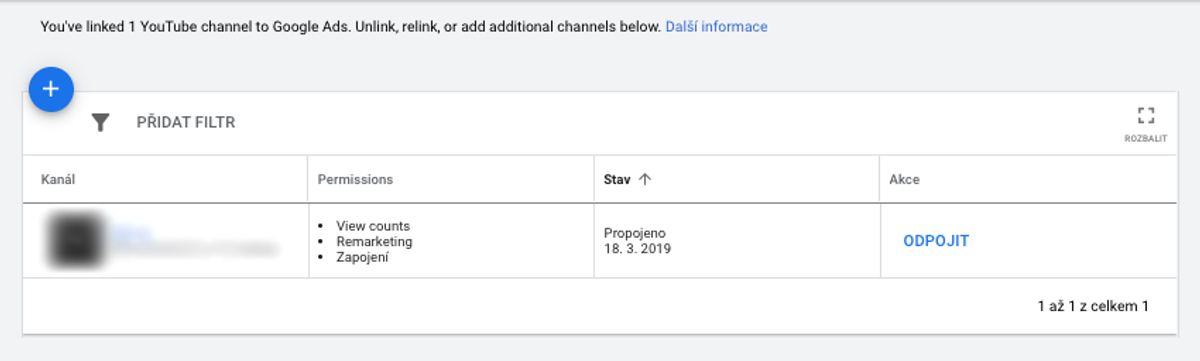
Task: Click the pagination text 1 až 1 z celkem 1
Action: tap(1093, 306)
